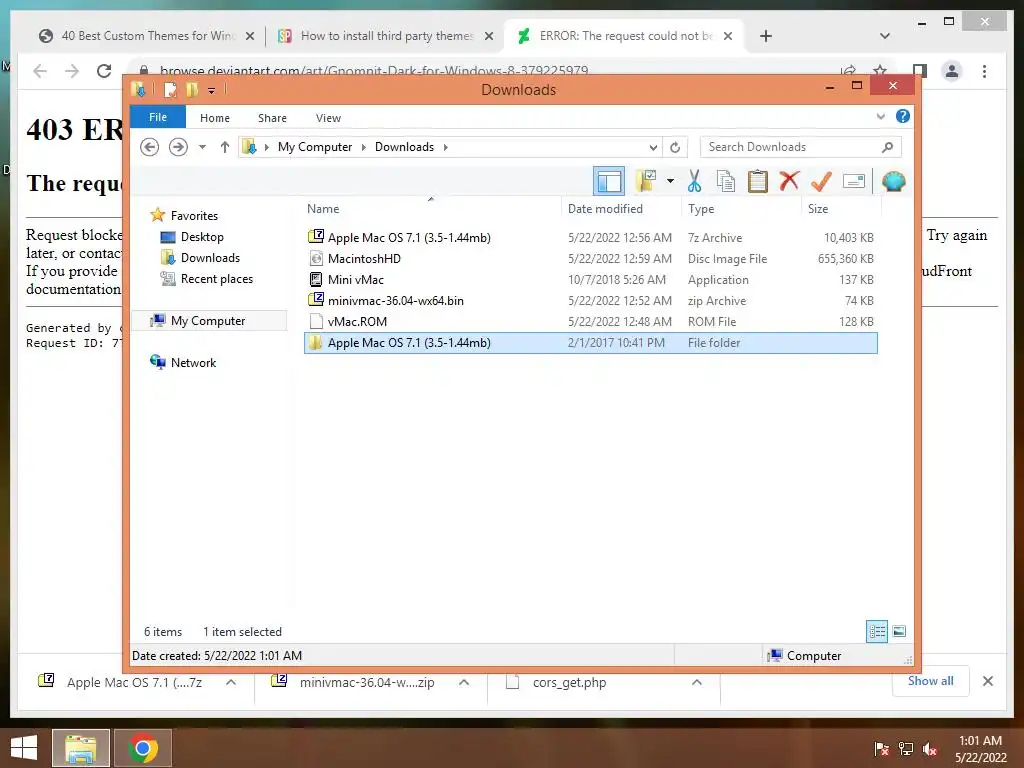This screenshot has width=1024, height=768.
Task: Expand the arrow after My Computer breadcrumb
Action: point(364,147)
